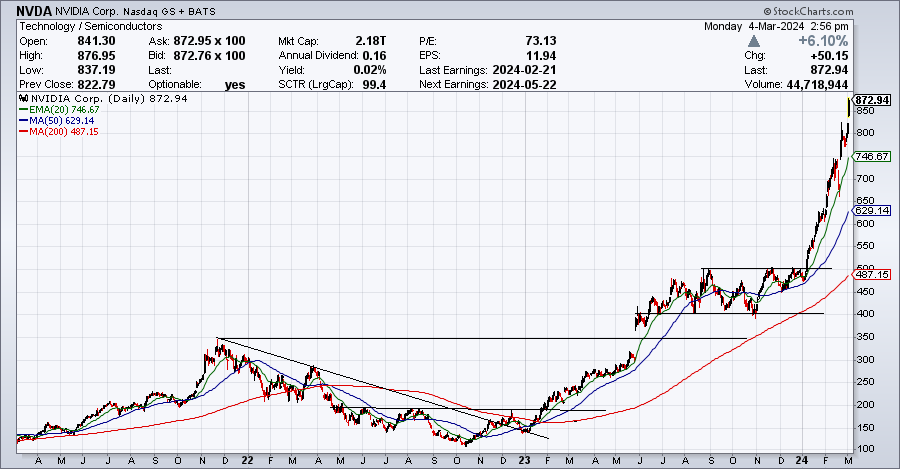
Task: Click the EPS value 11.94
Action: (541, 55)
